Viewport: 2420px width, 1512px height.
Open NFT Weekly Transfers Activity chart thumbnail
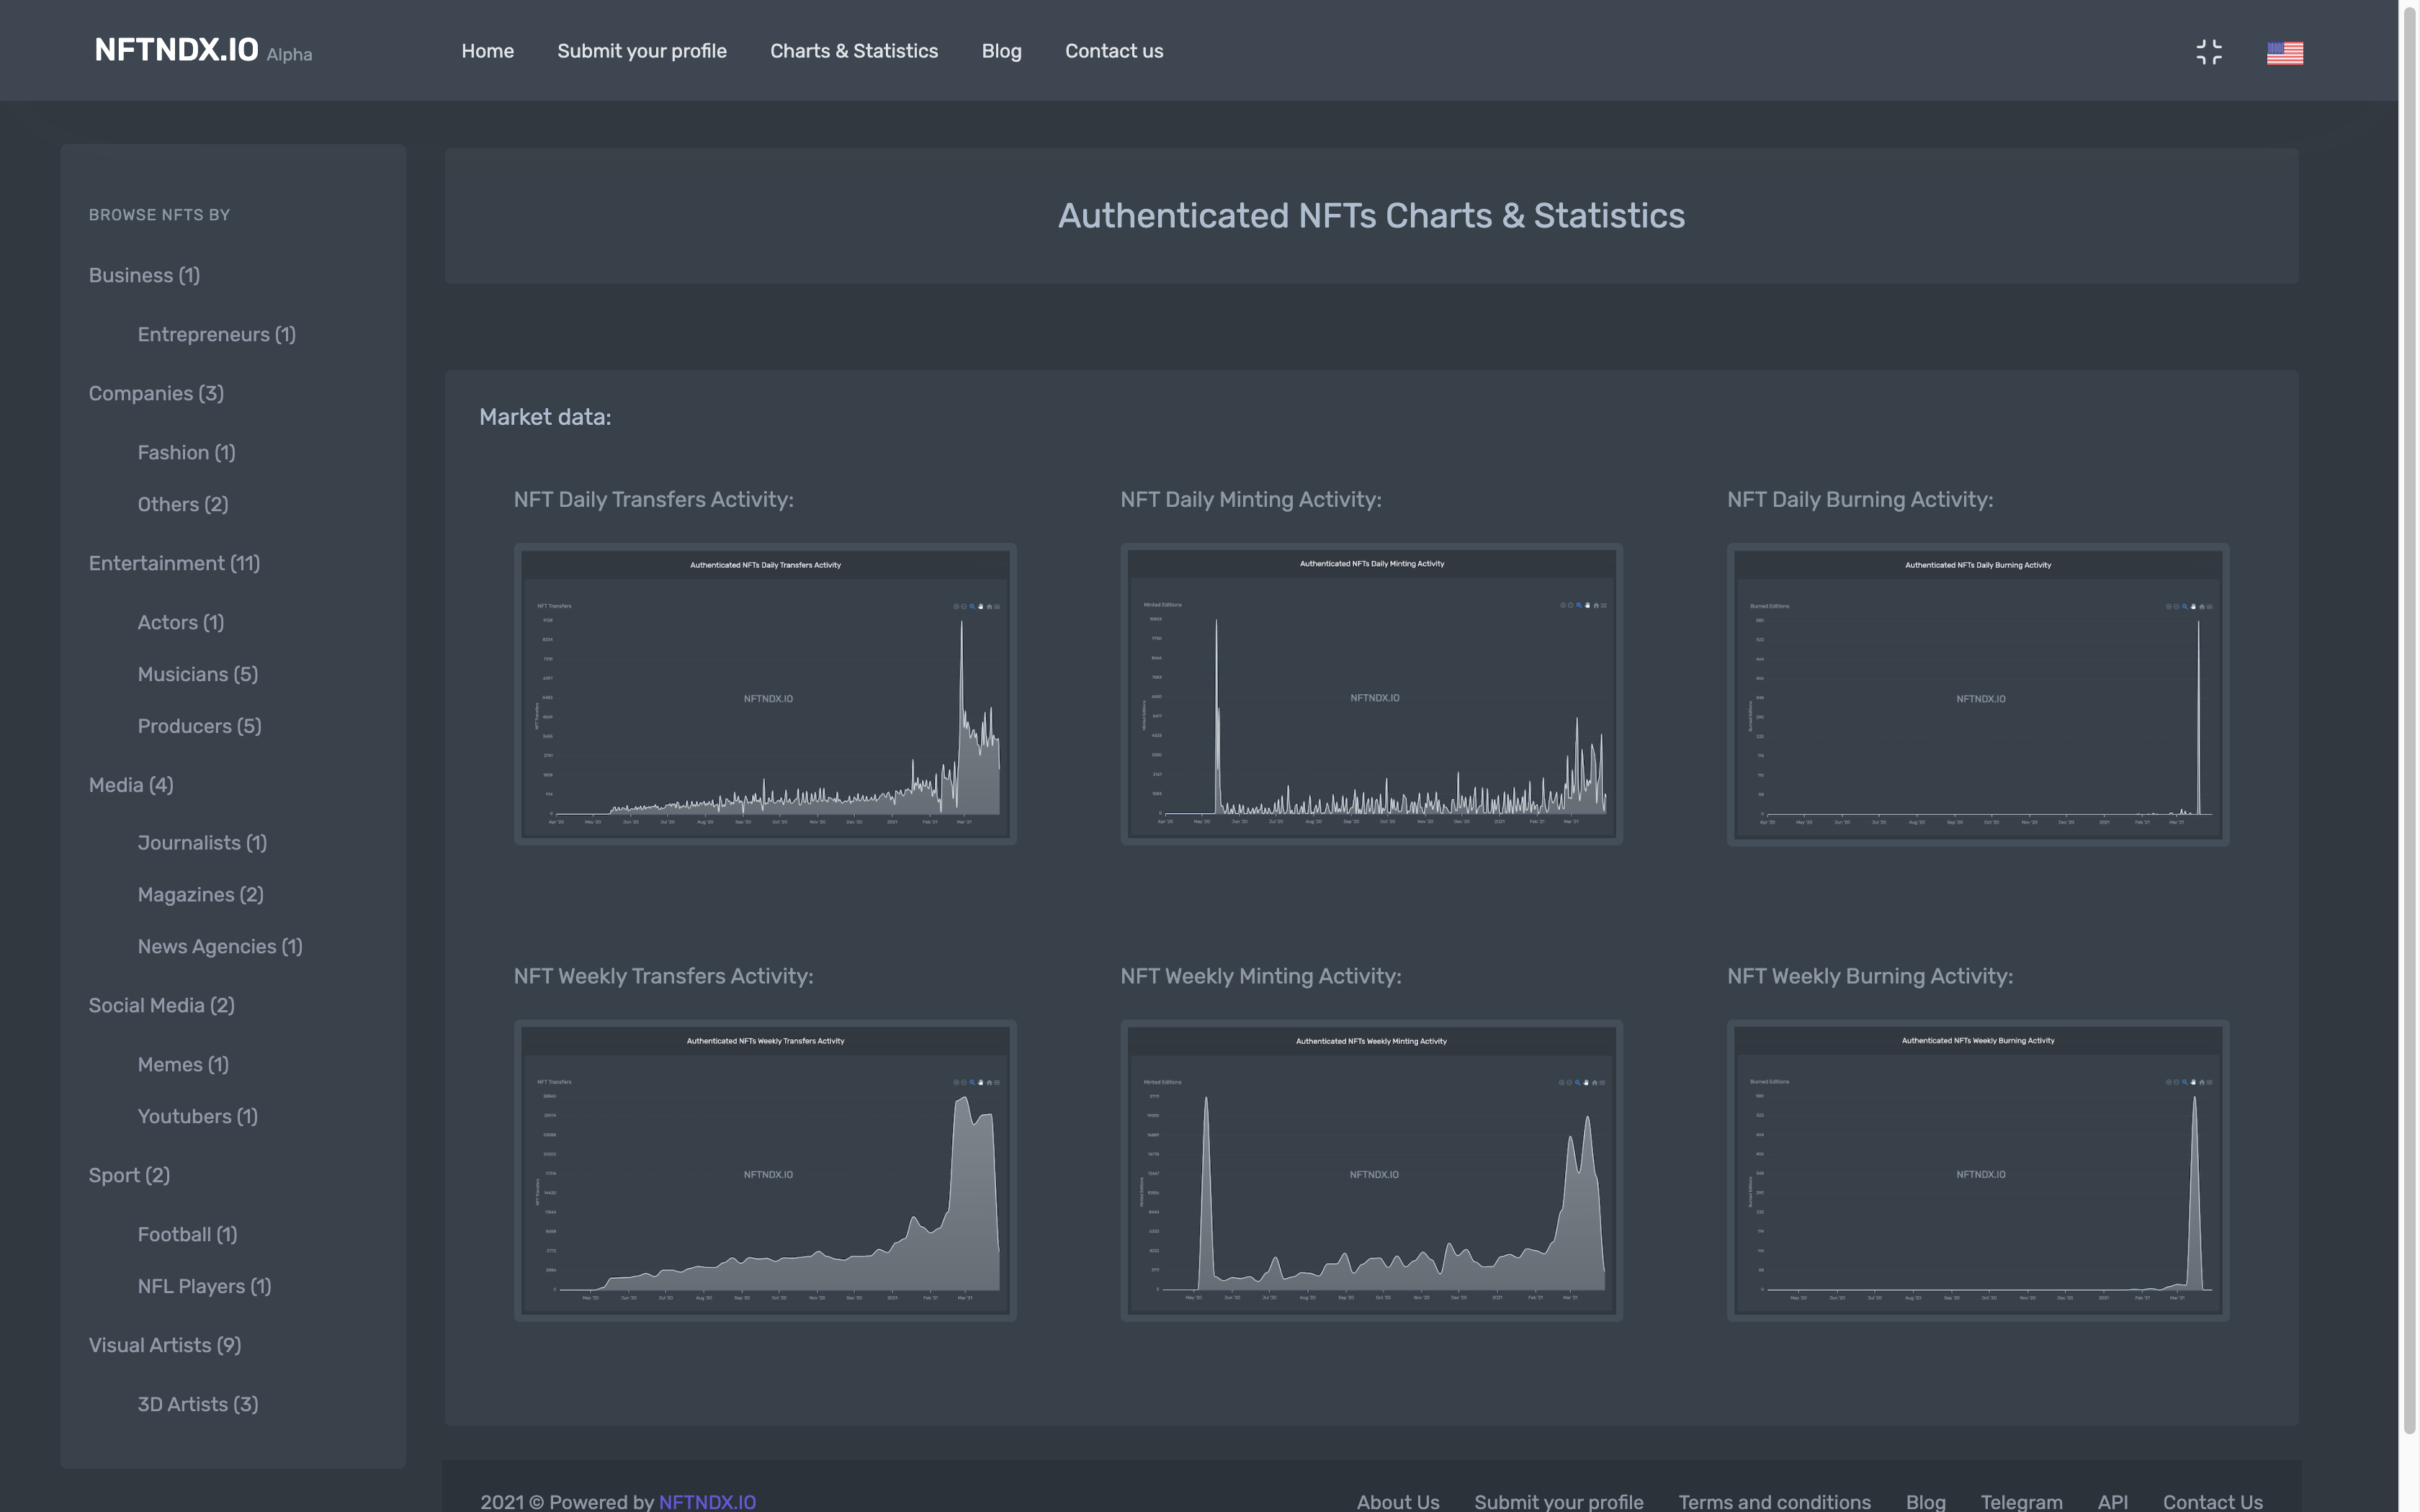coord(765,1170)
